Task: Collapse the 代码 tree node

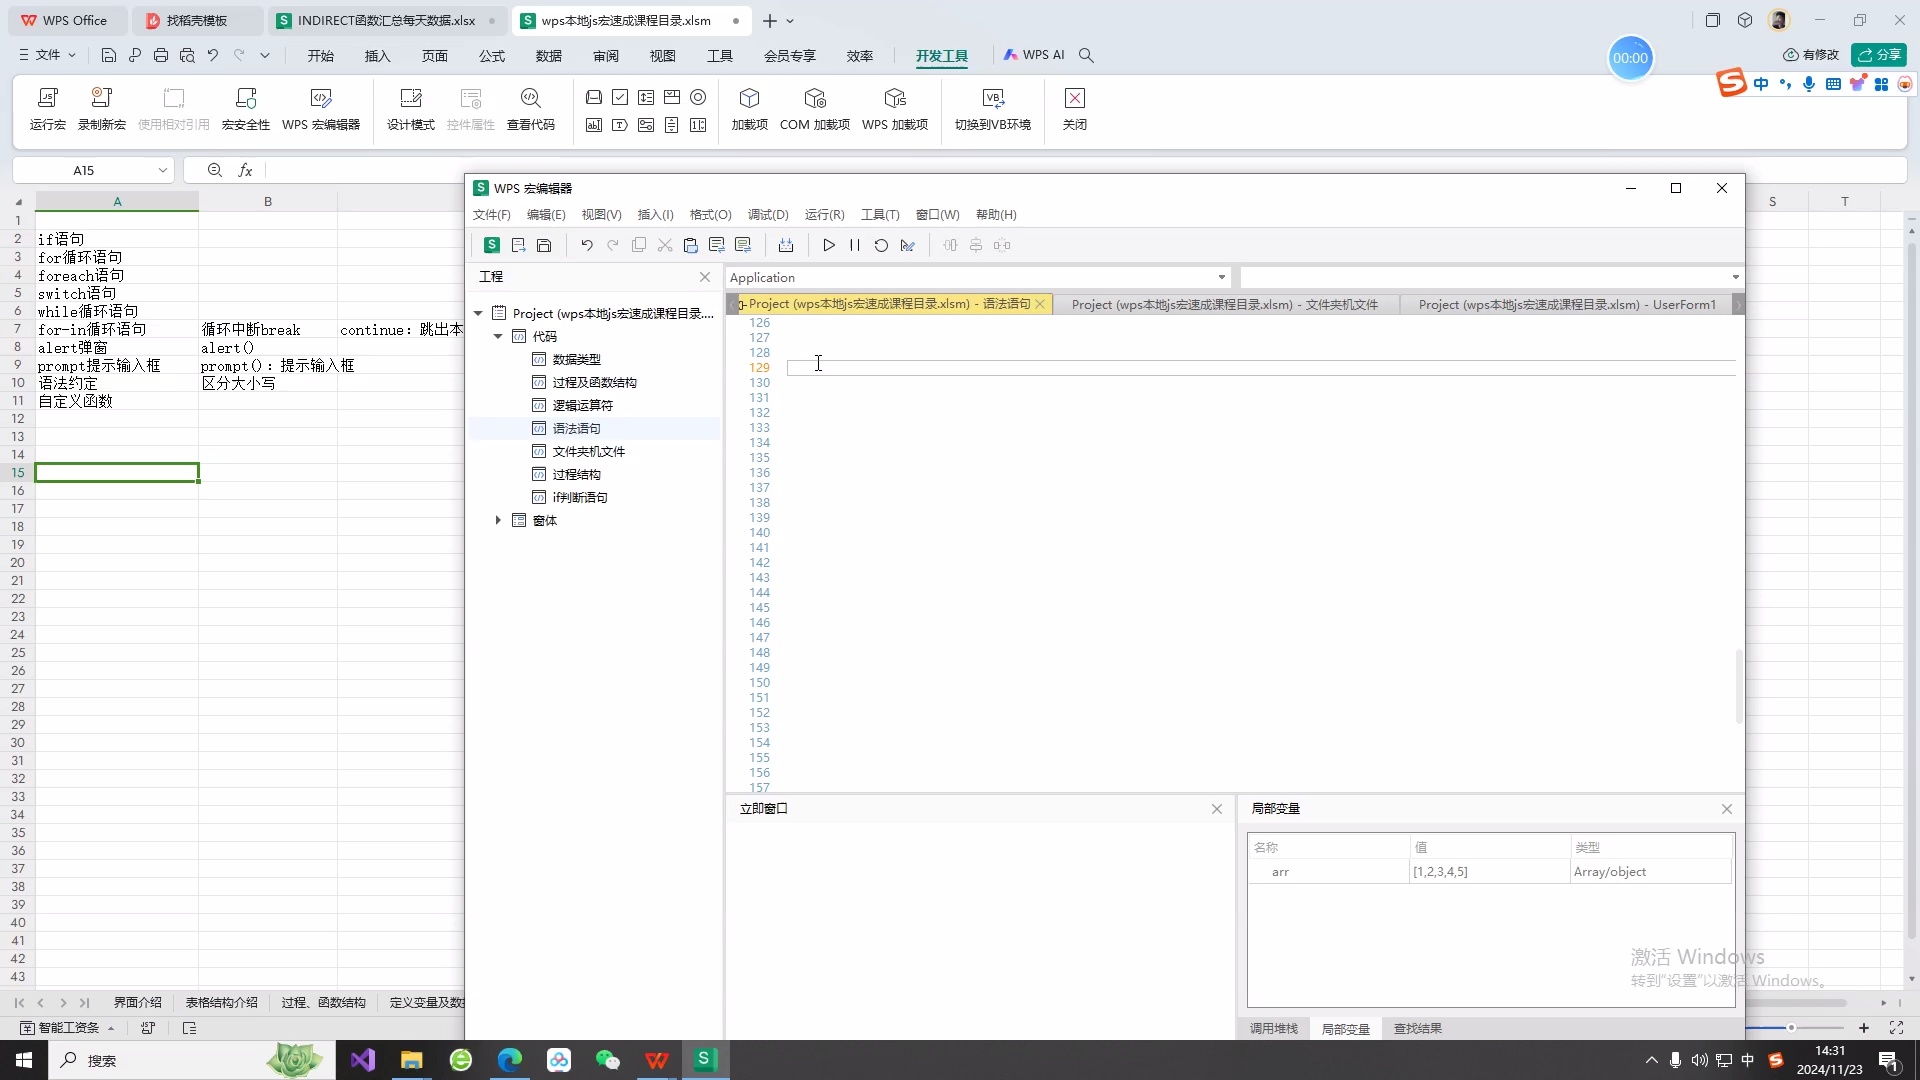Action: click(498, 336)
